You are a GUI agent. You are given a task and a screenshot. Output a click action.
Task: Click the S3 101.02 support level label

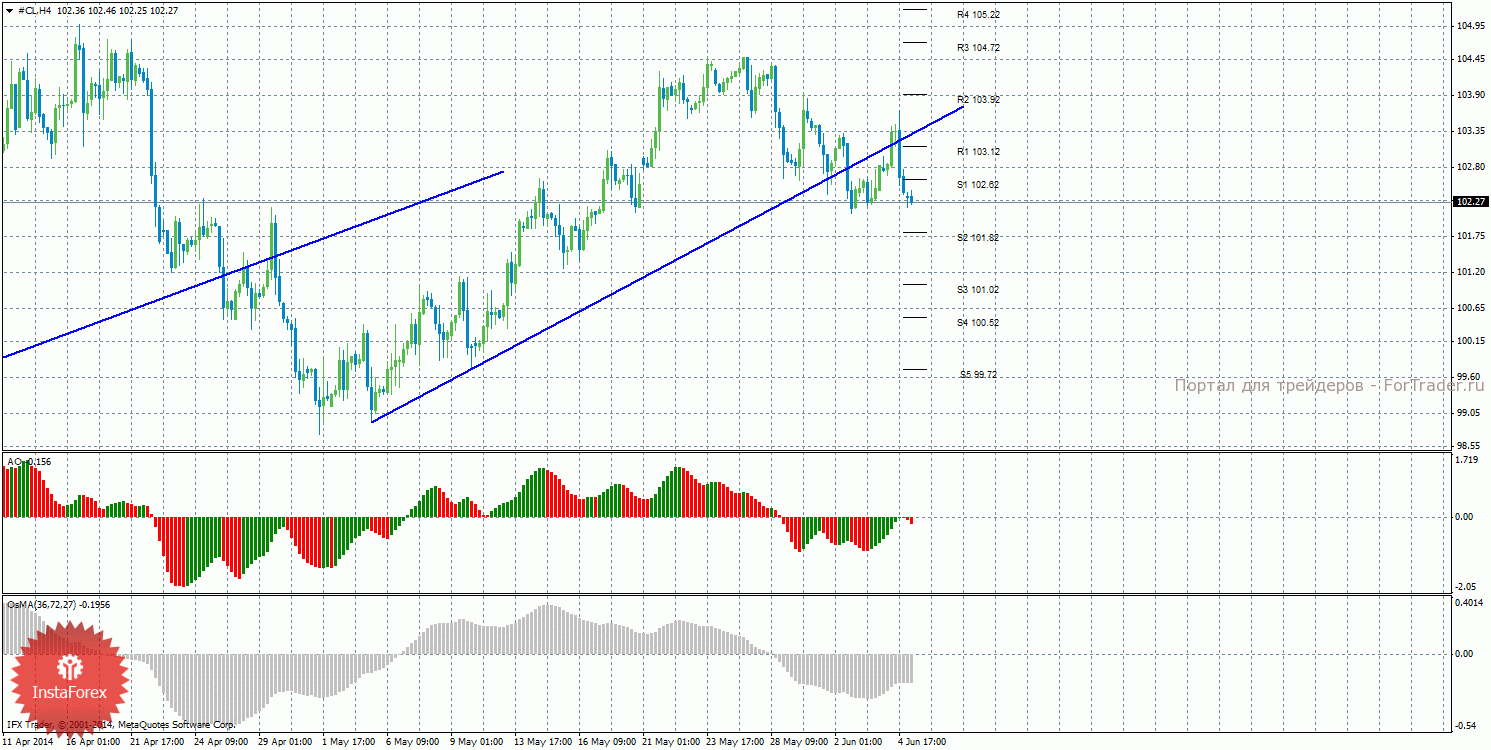977,290
